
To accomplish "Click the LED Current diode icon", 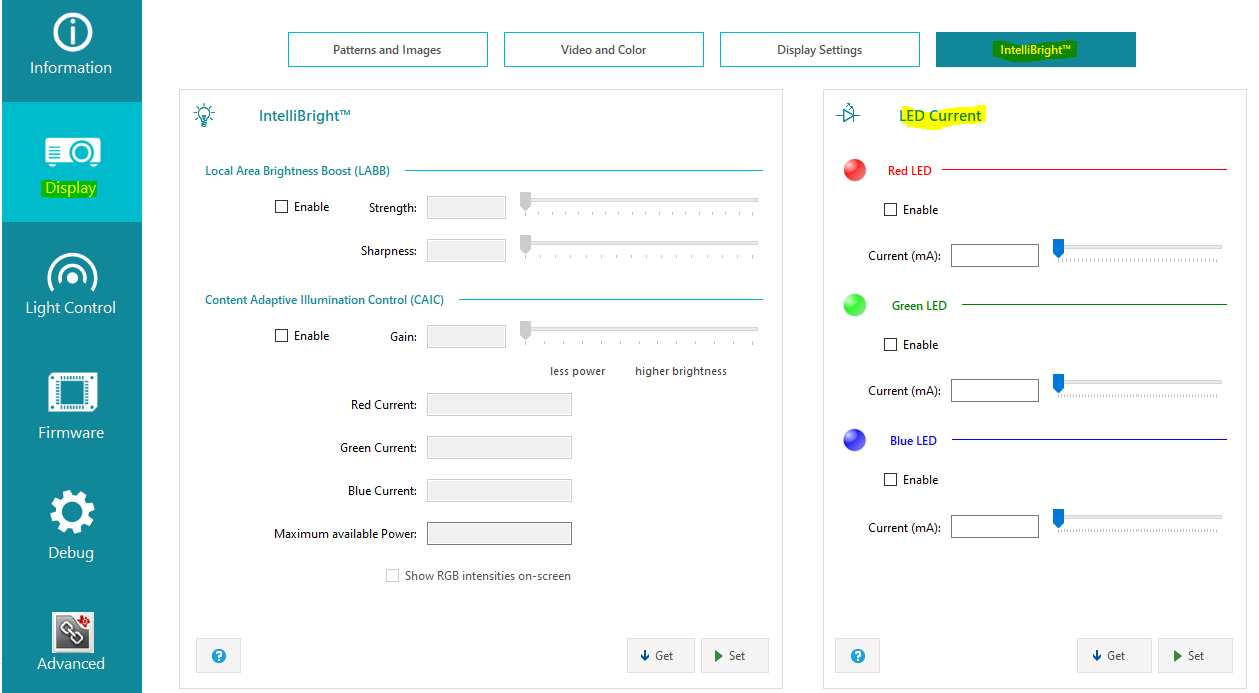I will click(x=848, y=115).
